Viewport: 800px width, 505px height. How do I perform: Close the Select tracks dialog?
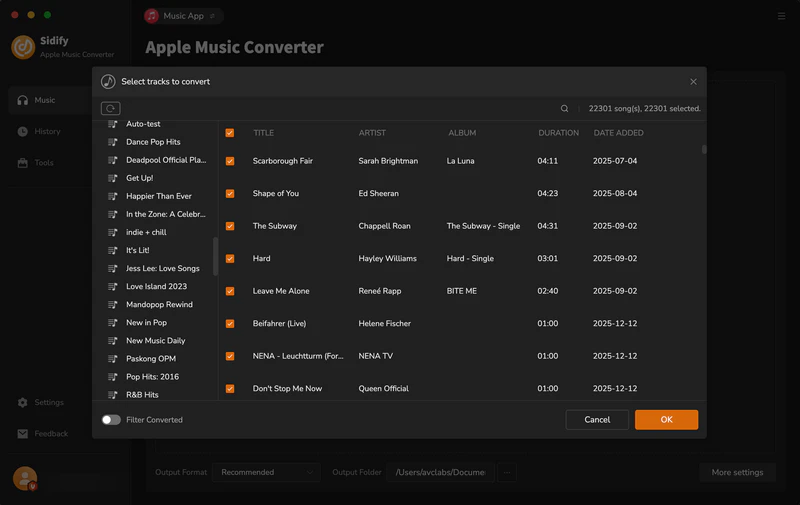click(693, 82)
